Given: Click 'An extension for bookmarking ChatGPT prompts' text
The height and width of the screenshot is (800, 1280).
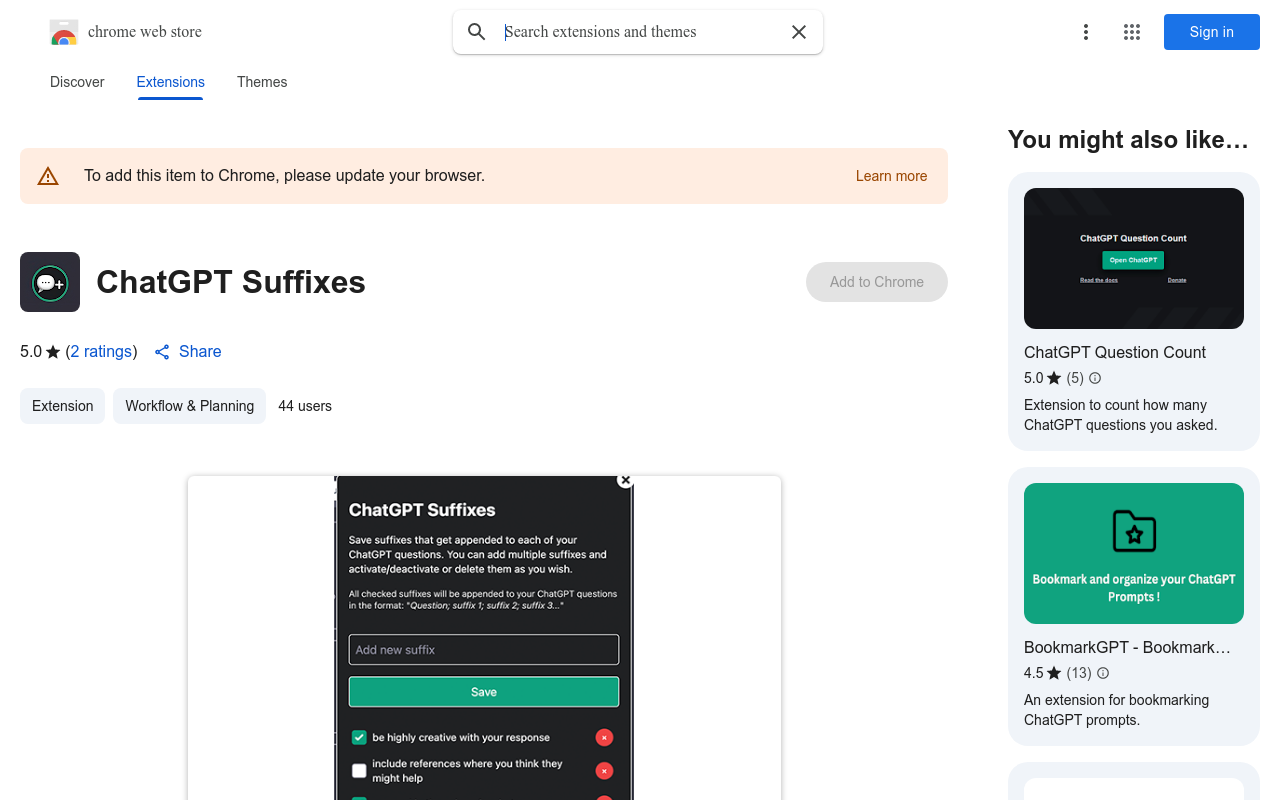Looking at the screenshot, I should coord(1116,710).
